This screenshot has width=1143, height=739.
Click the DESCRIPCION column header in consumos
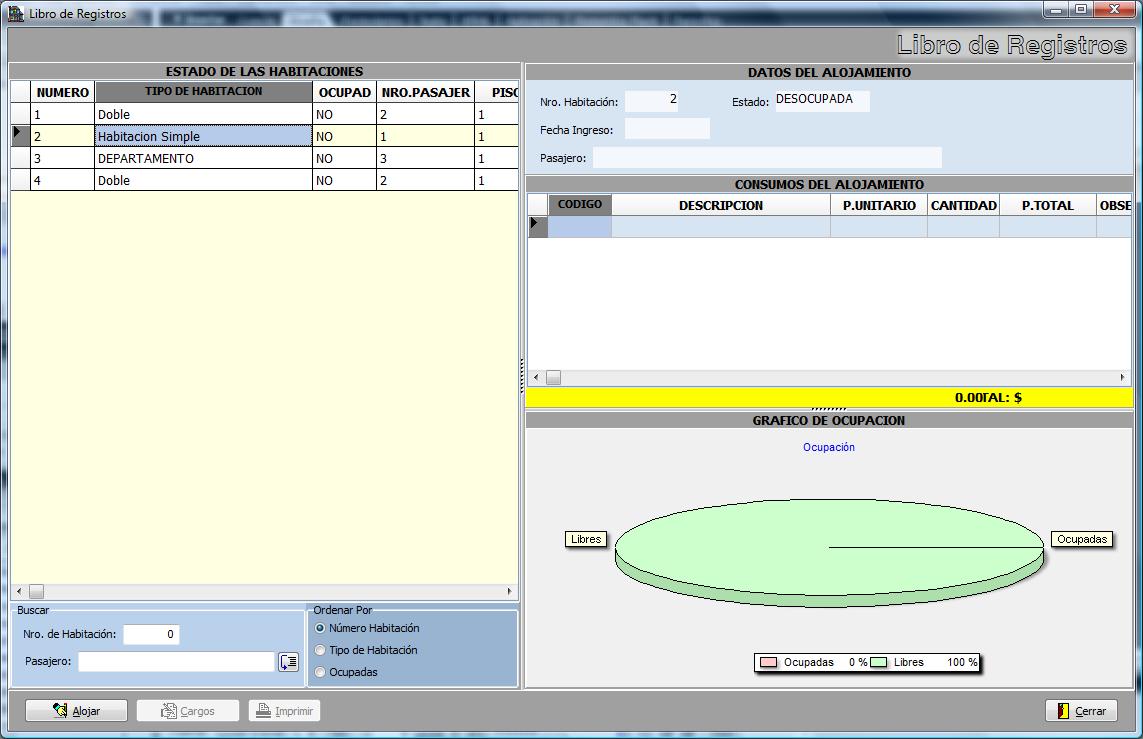point(720,205)
